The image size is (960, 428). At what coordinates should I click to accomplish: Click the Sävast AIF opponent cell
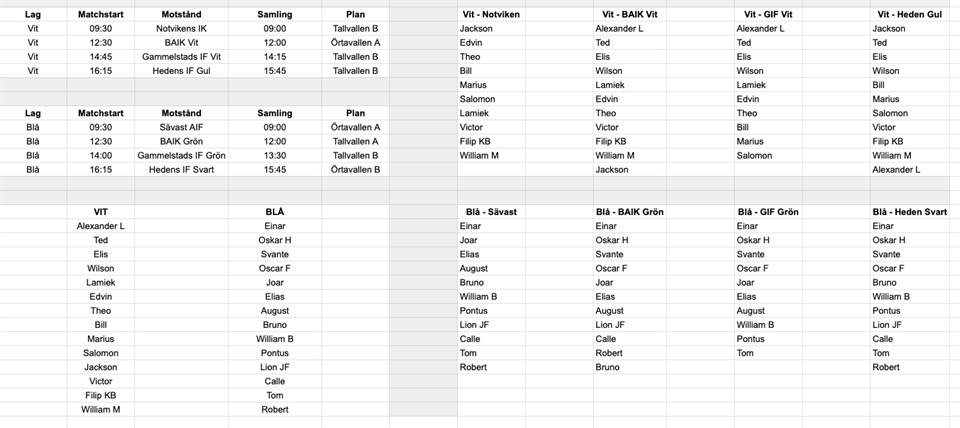(x=181, y=128)
